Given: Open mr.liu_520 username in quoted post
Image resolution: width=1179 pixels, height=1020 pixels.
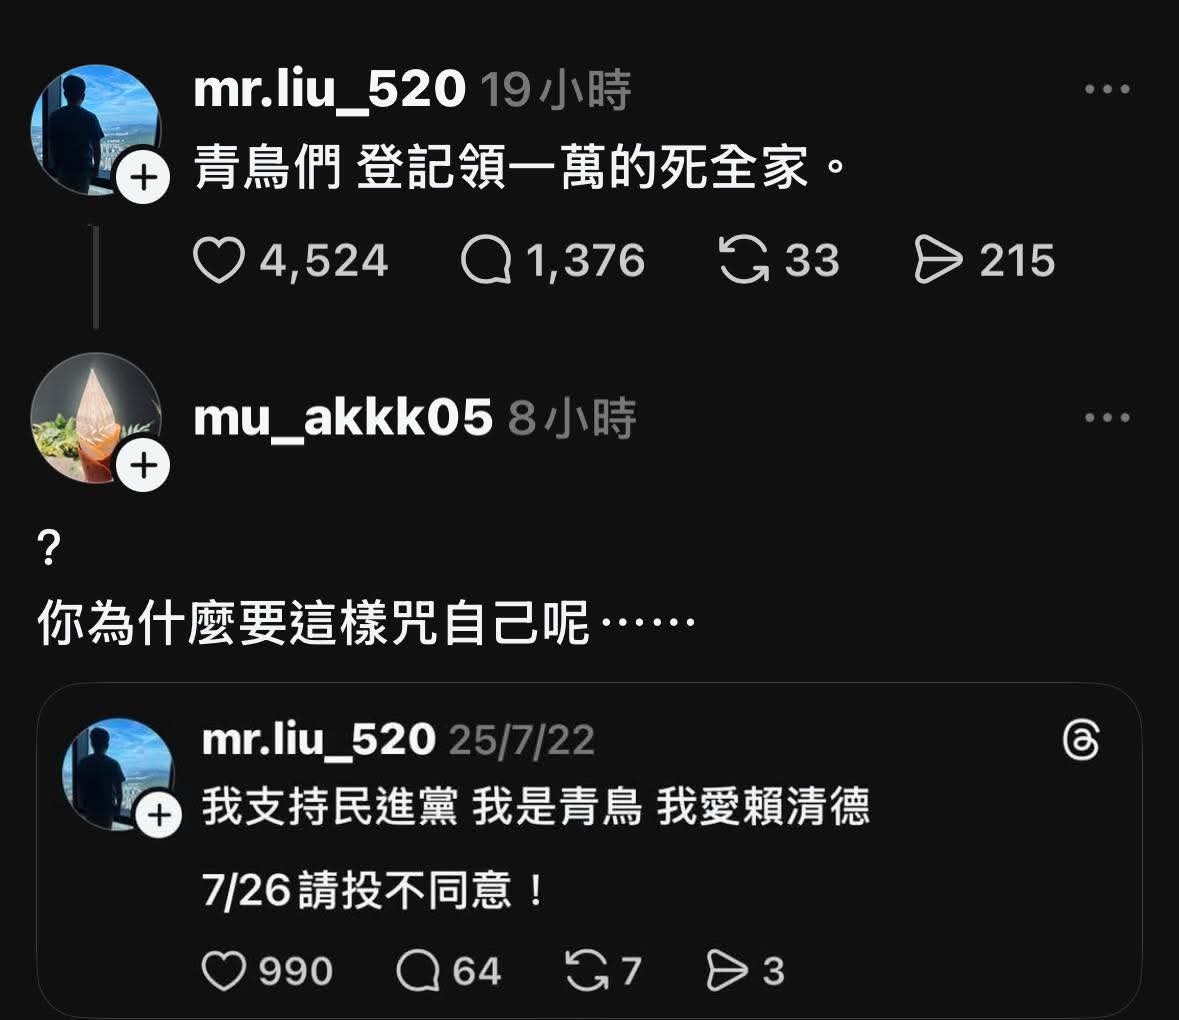Looking at the screenshot, I should [319, 741].
